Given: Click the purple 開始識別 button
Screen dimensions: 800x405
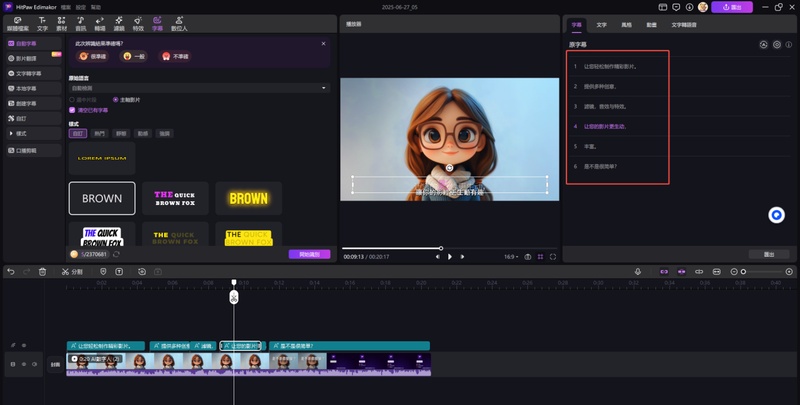Looking at the screenshot, I should point(309,254).
